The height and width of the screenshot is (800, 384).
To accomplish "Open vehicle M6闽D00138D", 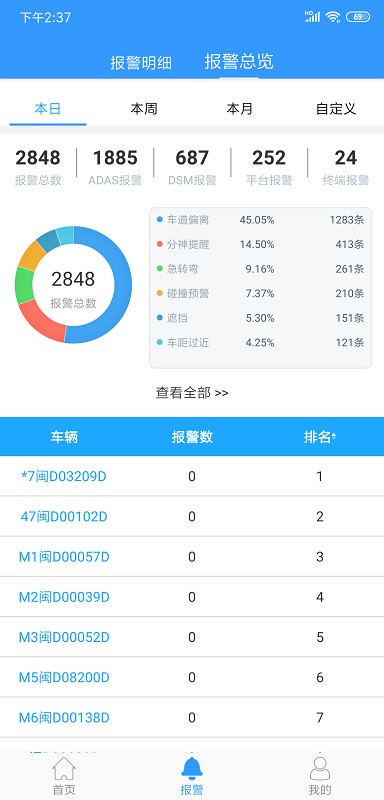I will (64, 718).
